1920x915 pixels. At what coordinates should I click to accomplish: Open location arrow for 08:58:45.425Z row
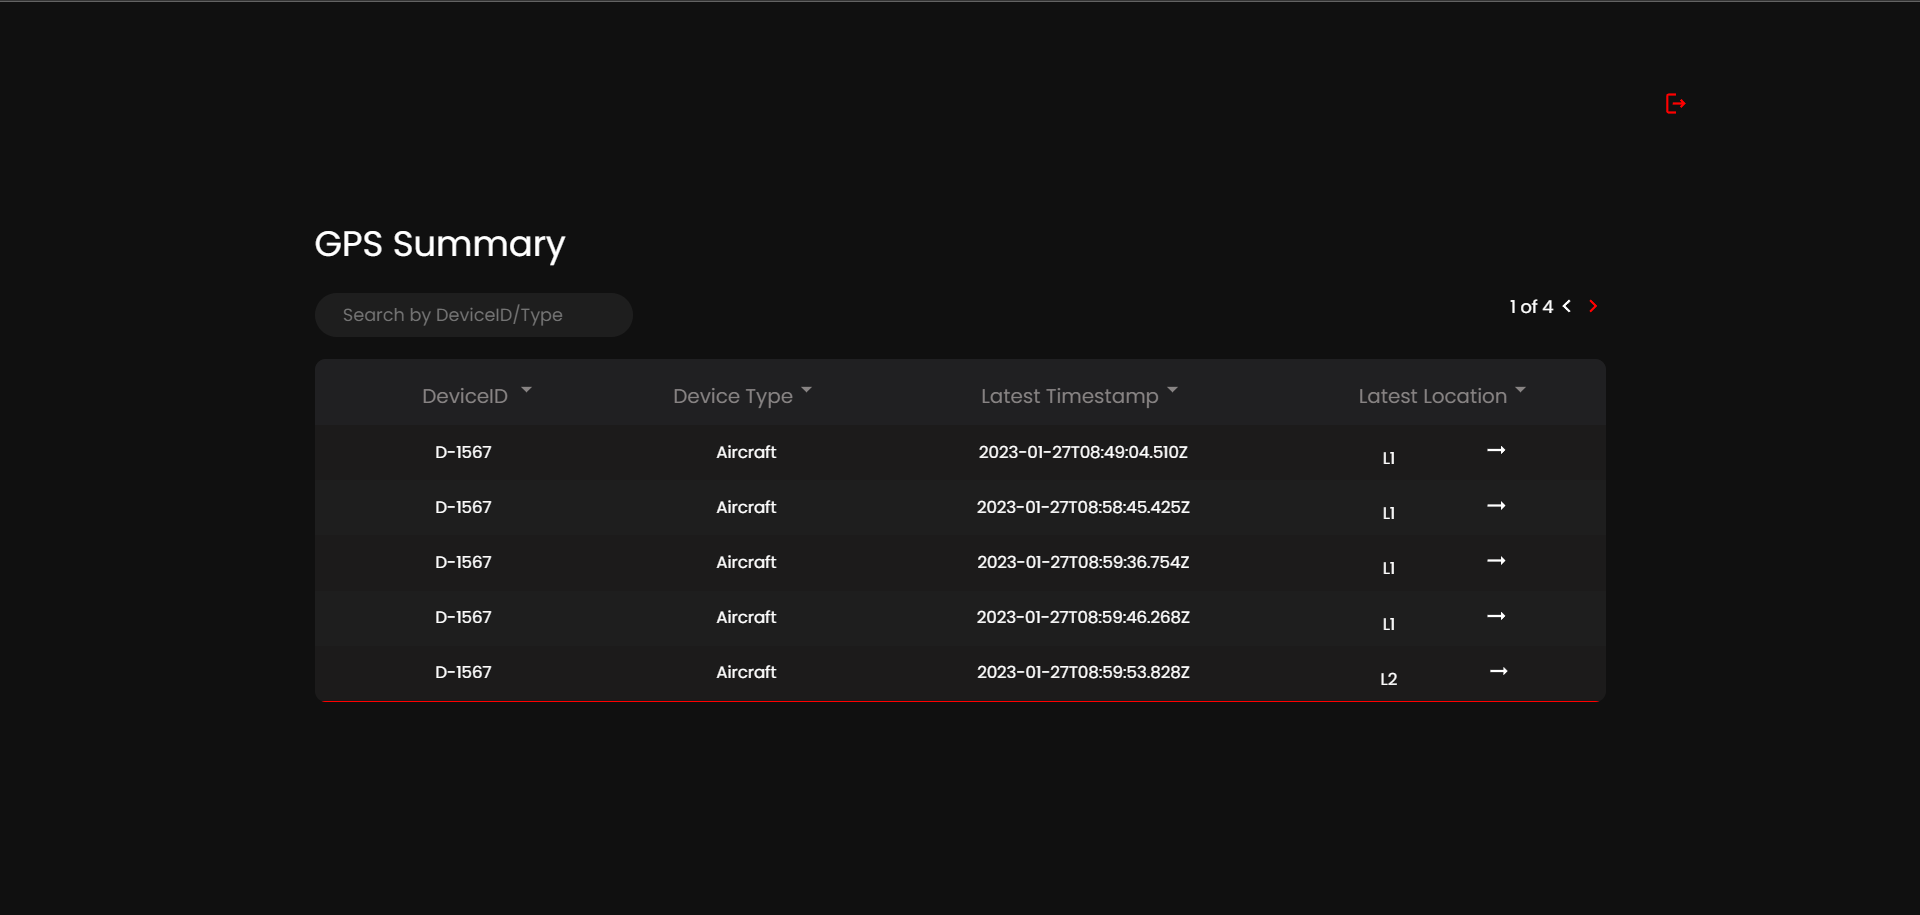coord(1496,506)
